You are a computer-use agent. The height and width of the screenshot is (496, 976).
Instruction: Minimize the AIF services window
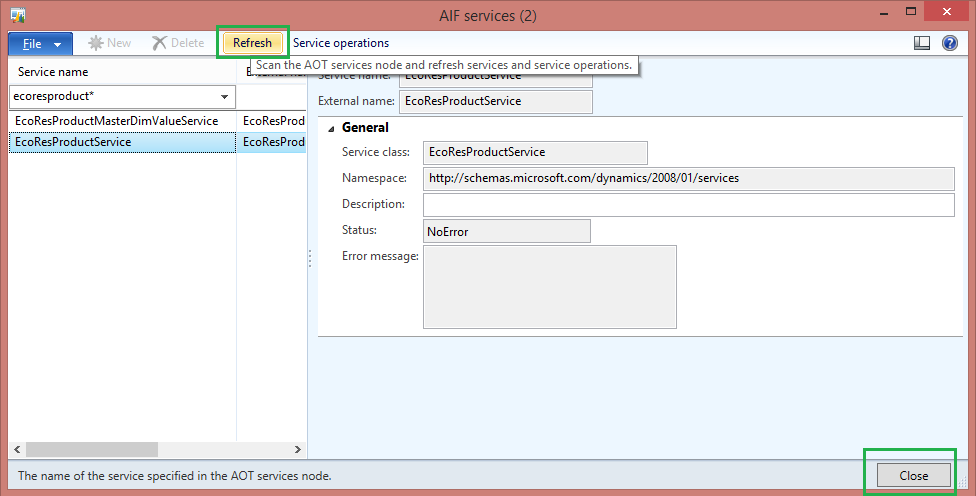pos(884,12)
